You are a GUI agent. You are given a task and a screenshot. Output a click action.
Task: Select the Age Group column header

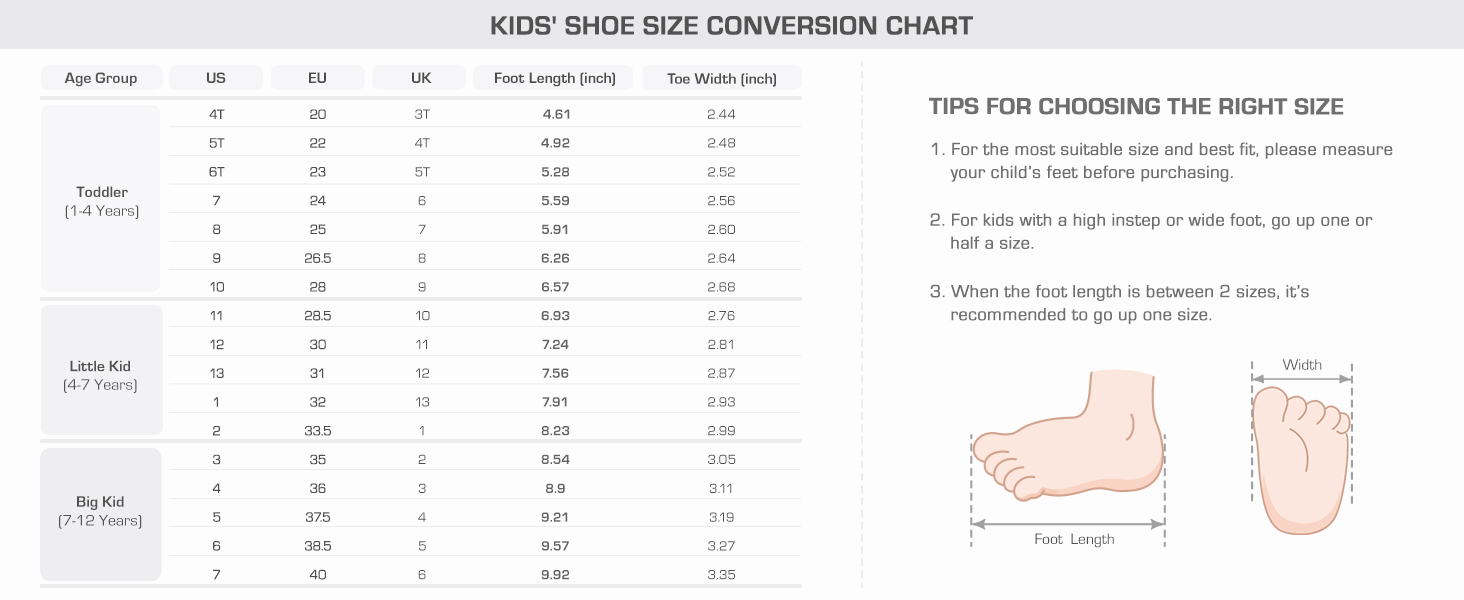[100, 78]
